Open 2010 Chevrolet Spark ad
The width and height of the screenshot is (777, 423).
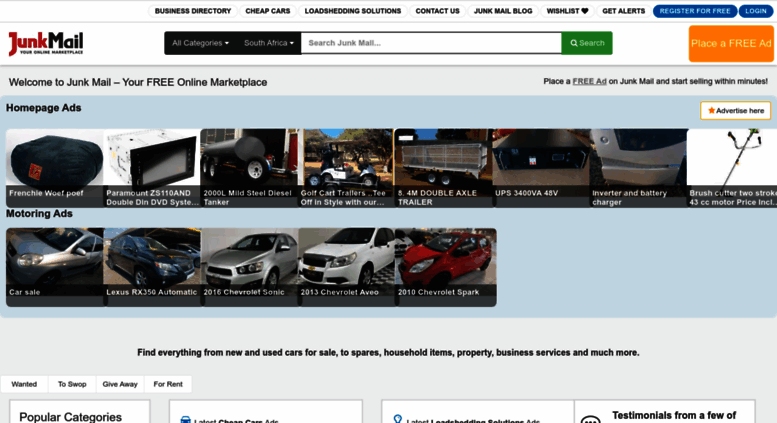(x=445, y=267)
